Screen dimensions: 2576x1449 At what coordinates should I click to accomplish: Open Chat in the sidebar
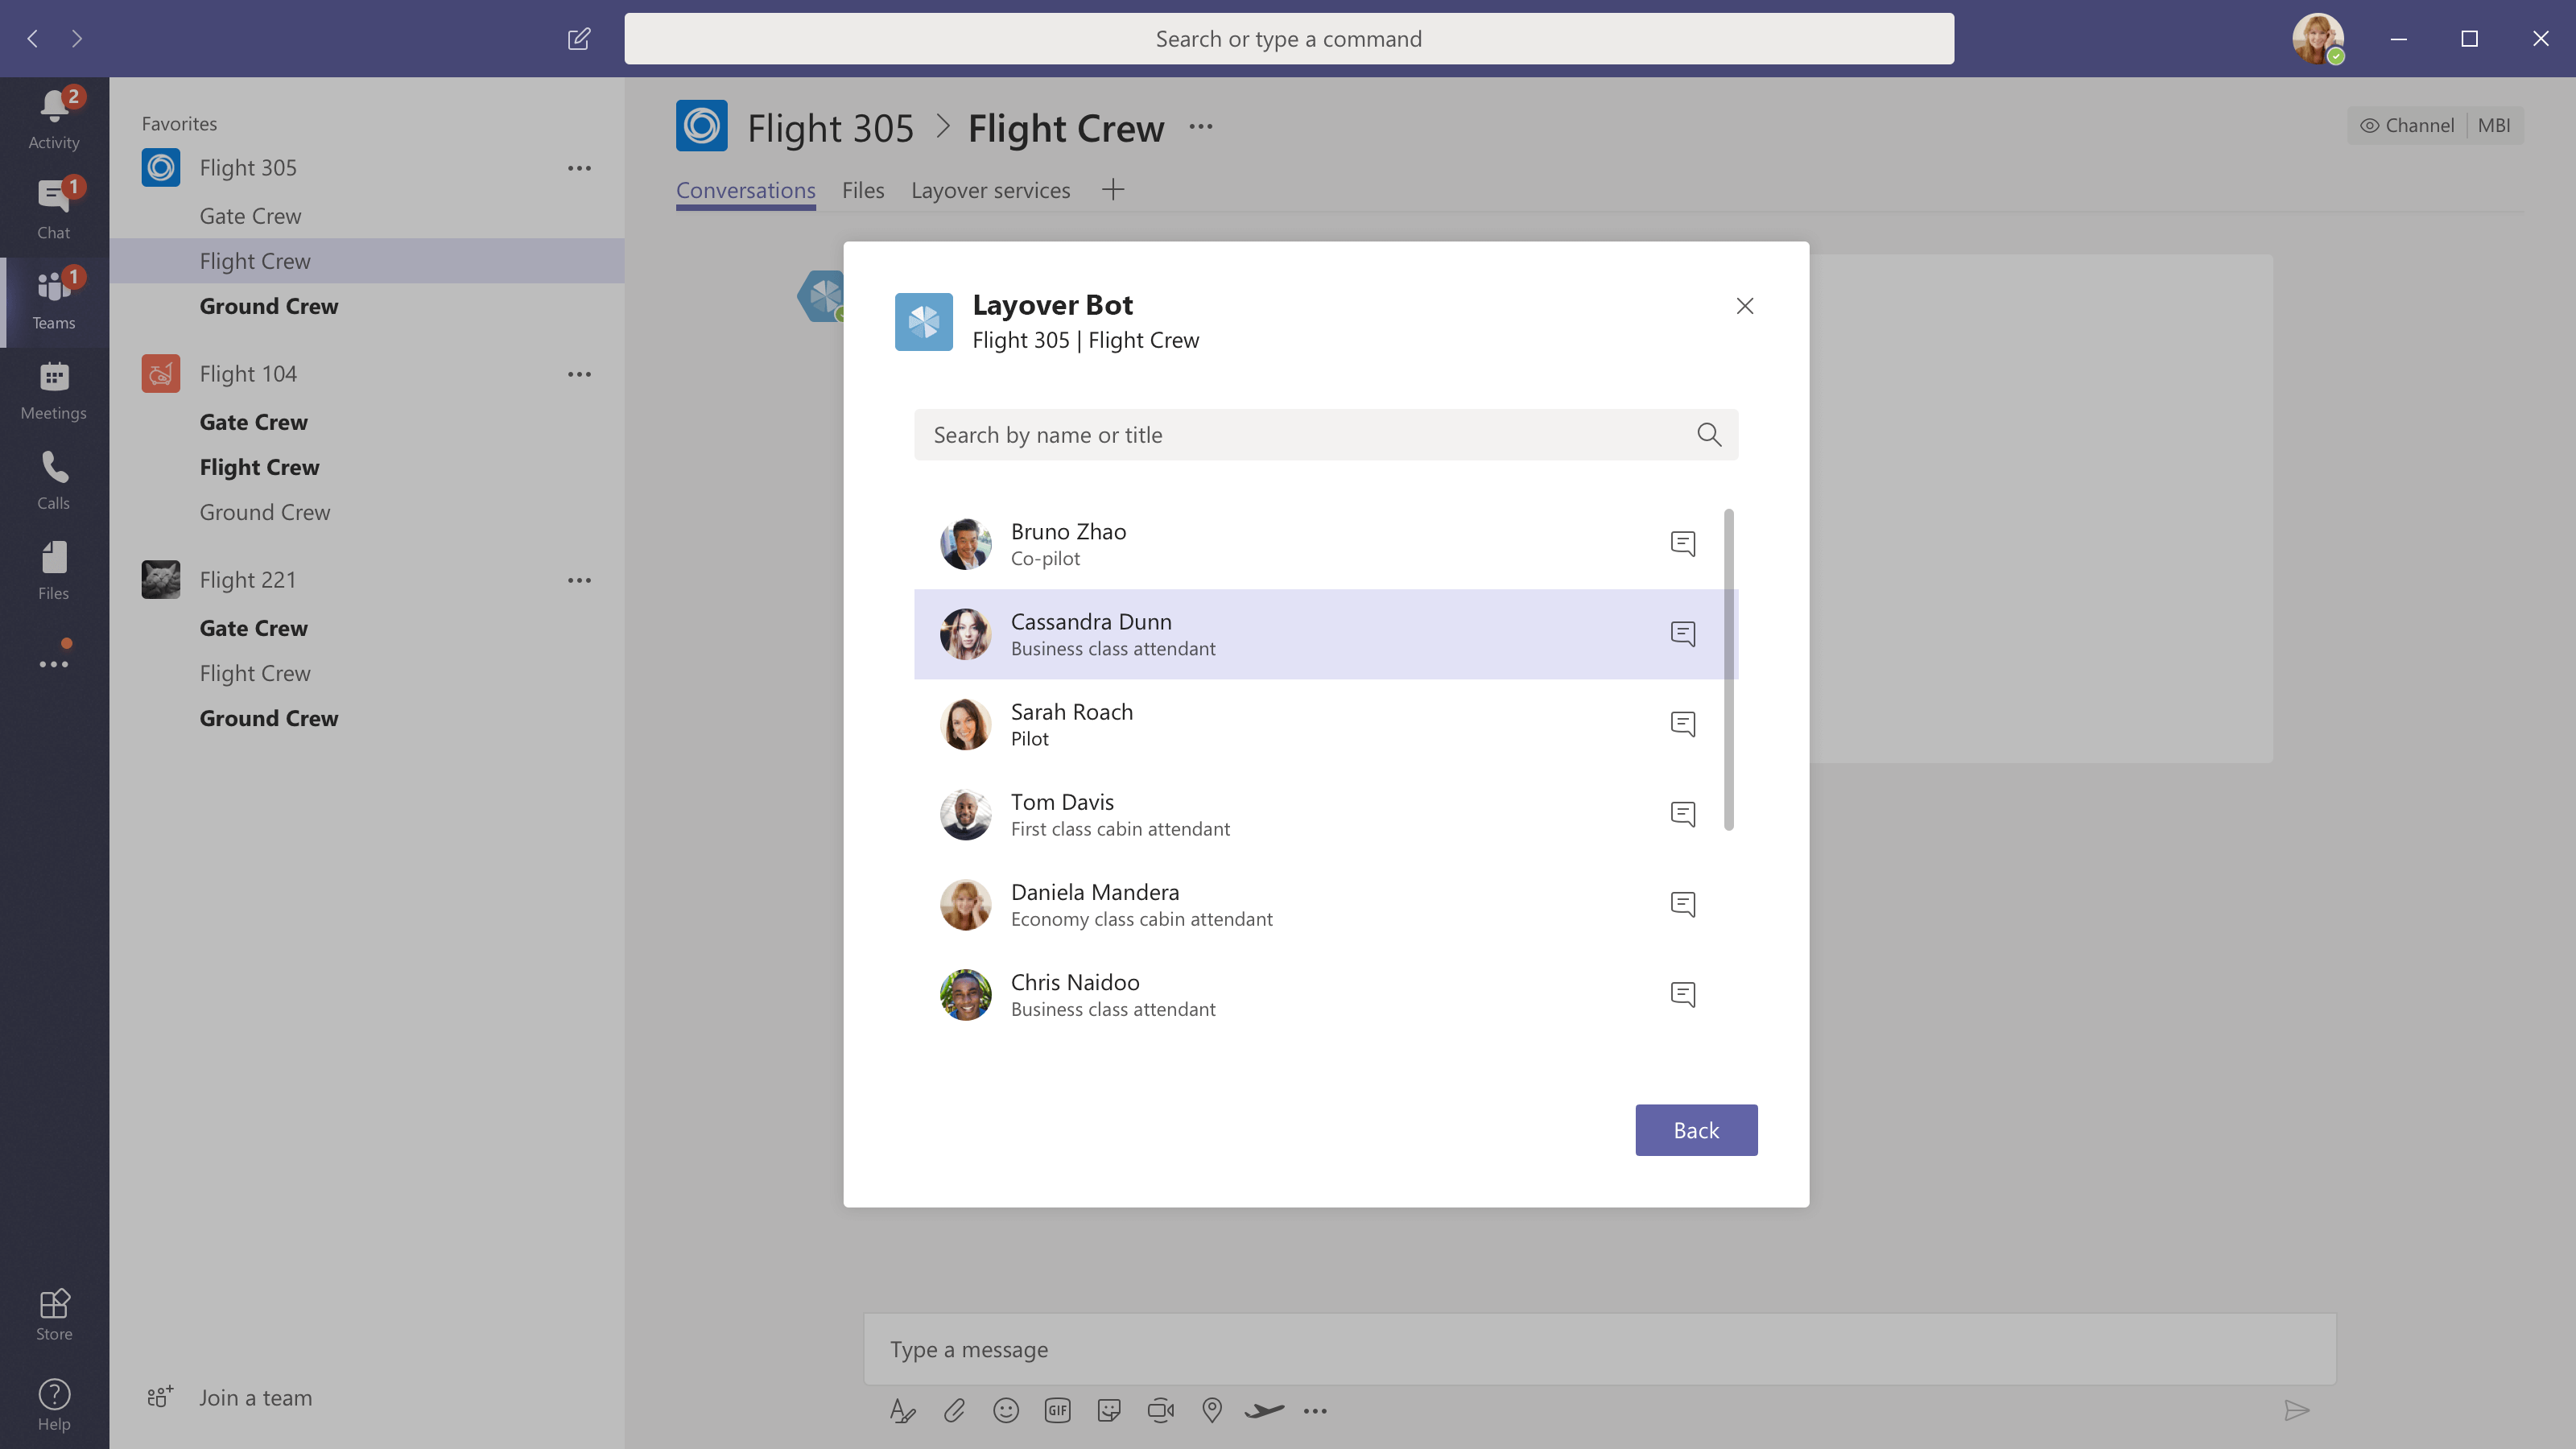pyautogui.click(x=54, y=210)
